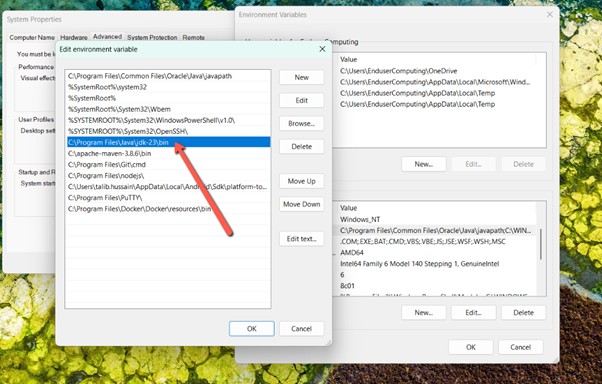Screen dimensions: 602x384
Task: Select the System32\Wbem path entry
Action: 169,109
